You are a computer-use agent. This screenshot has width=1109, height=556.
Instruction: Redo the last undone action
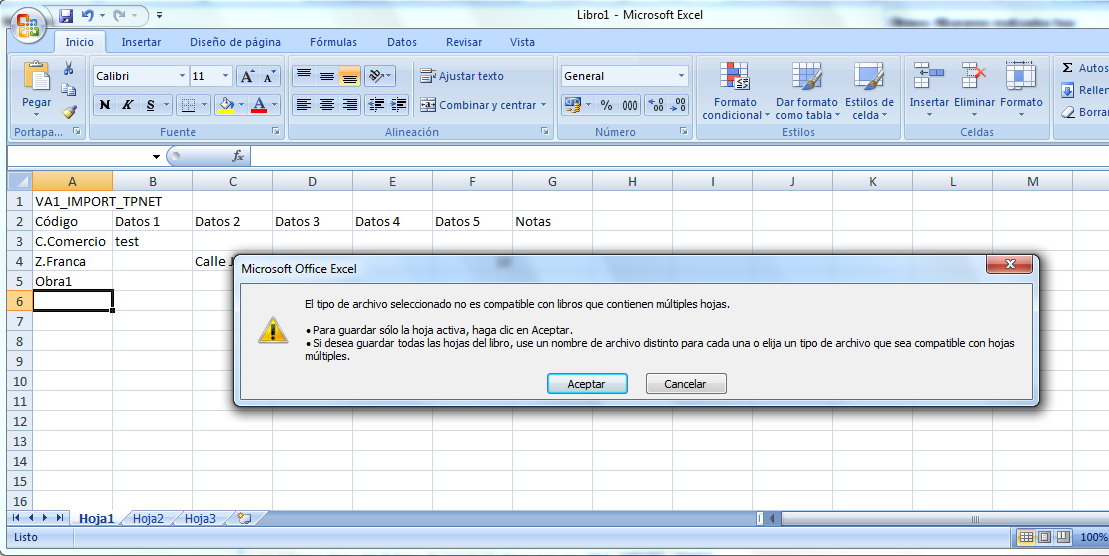[x=120, y=15]
